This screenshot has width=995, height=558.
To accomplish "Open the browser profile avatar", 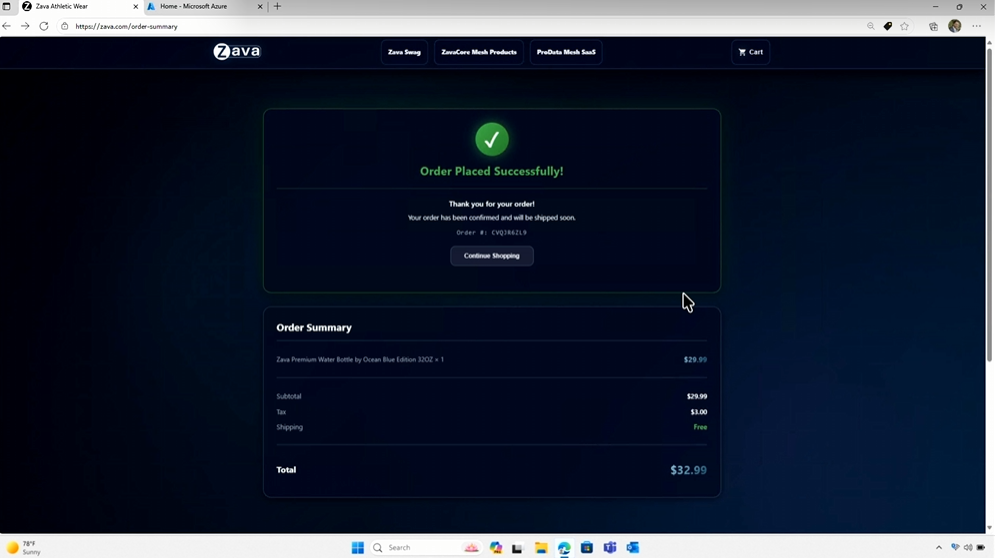I will (954, 26).
